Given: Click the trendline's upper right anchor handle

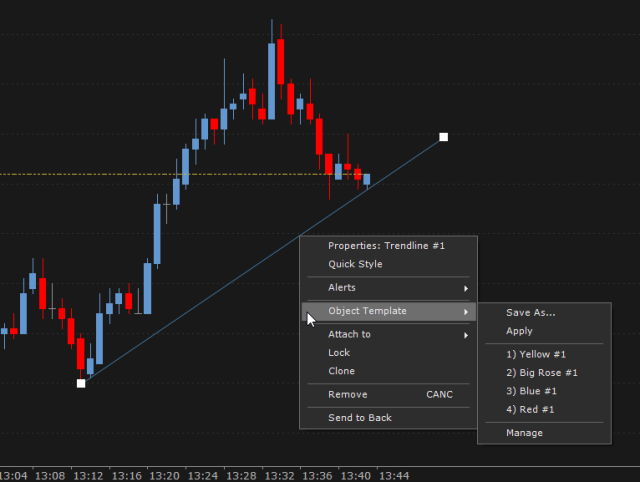Looking at the screenshot, I should (x=444, y=137).
